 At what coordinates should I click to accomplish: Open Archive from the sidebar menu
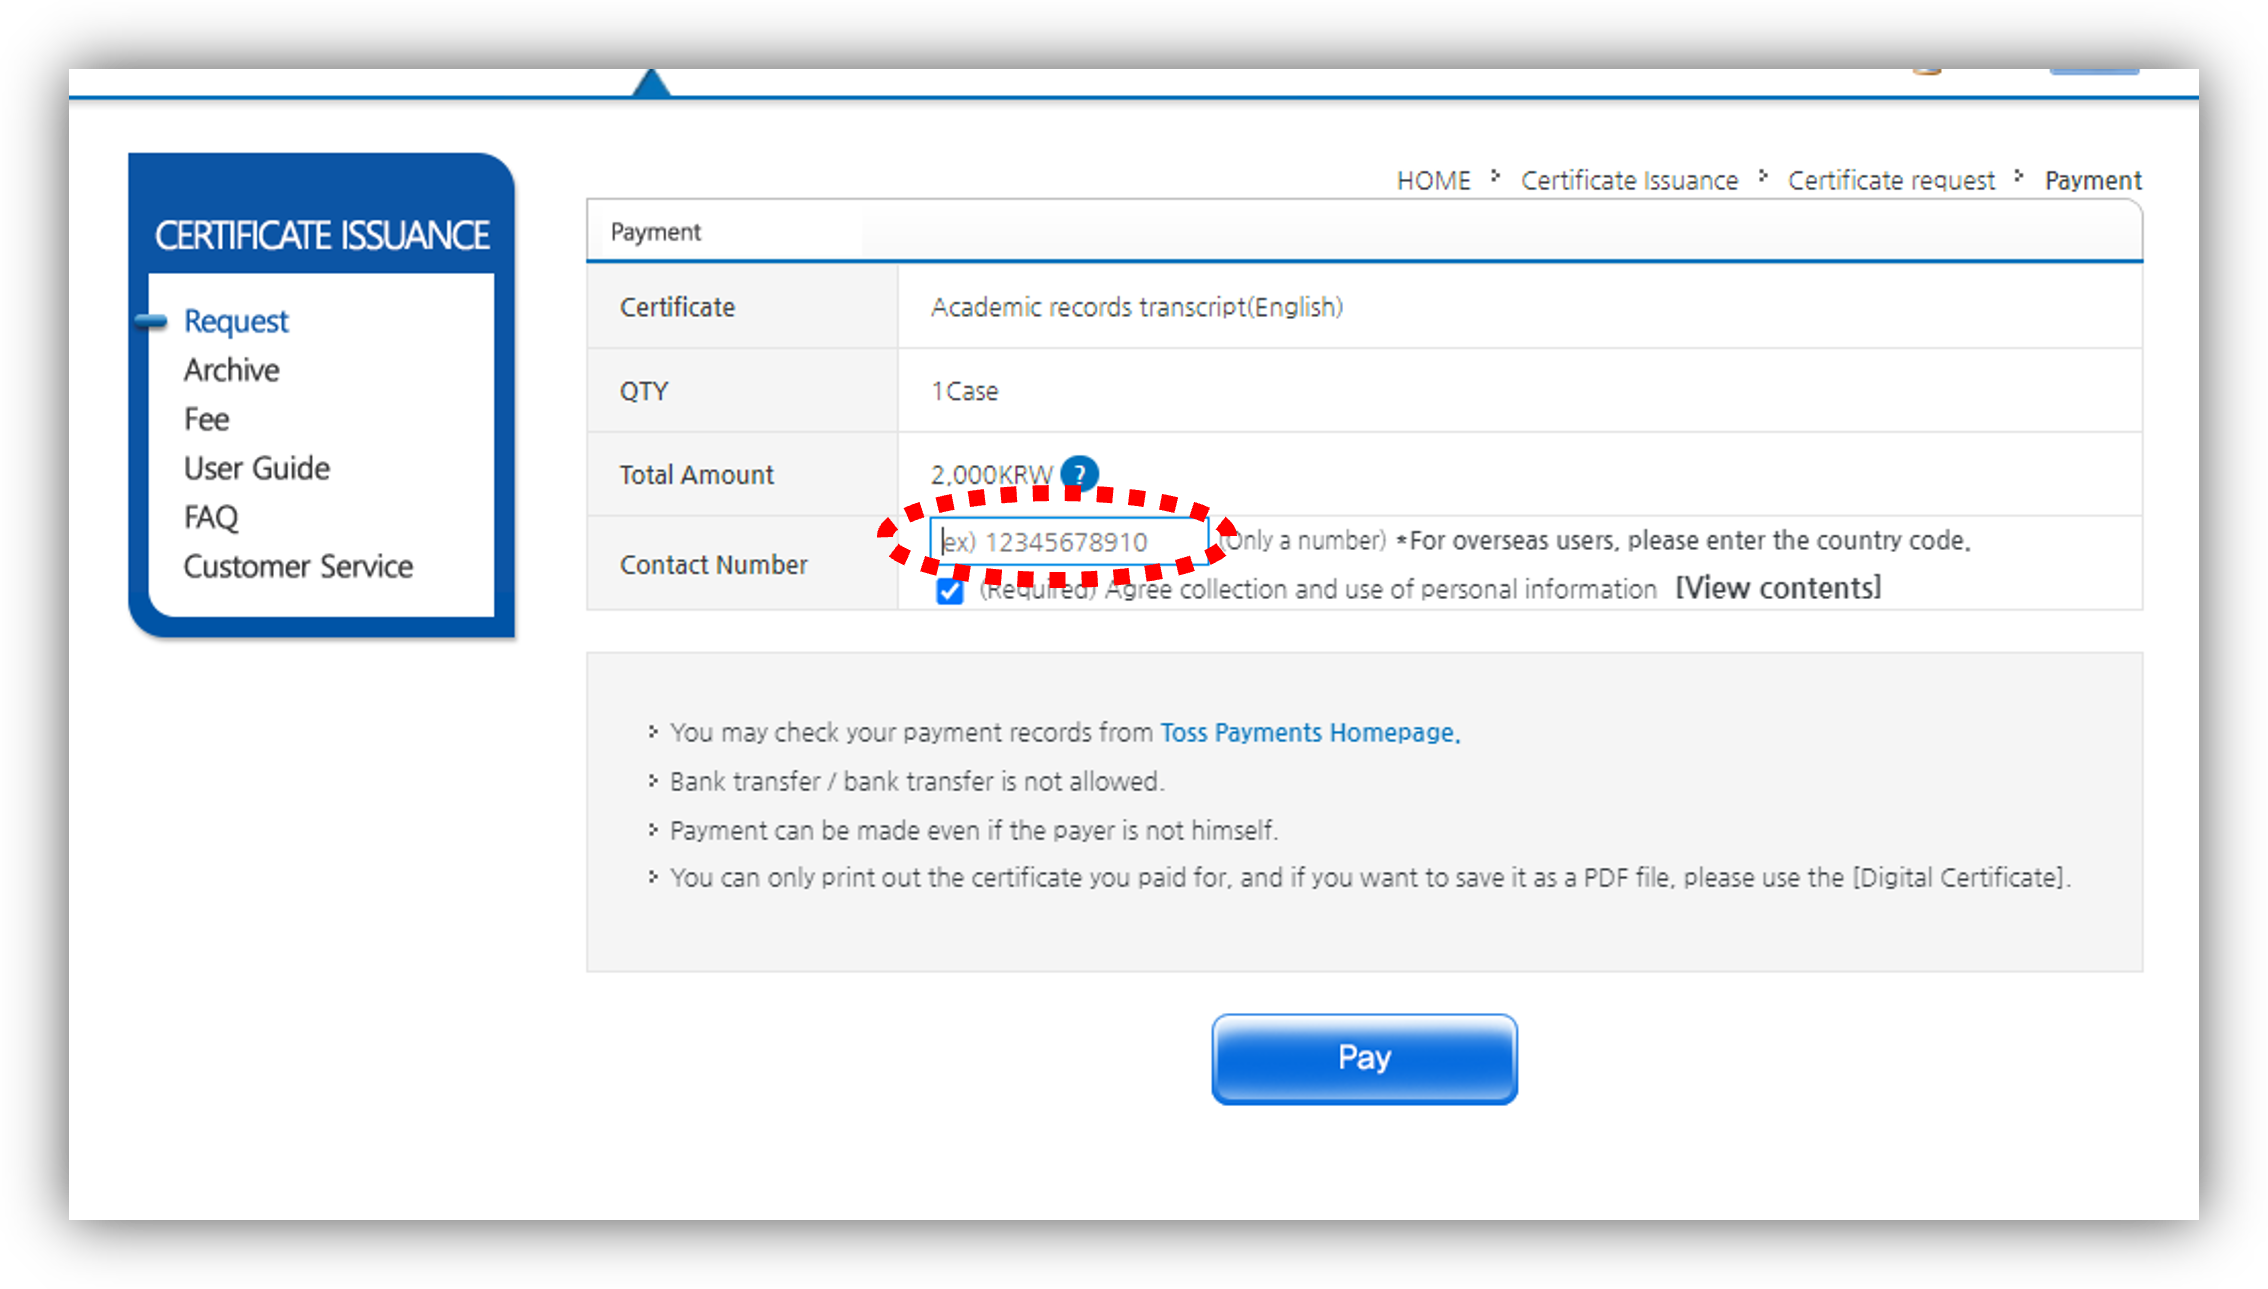coord(231,370)
